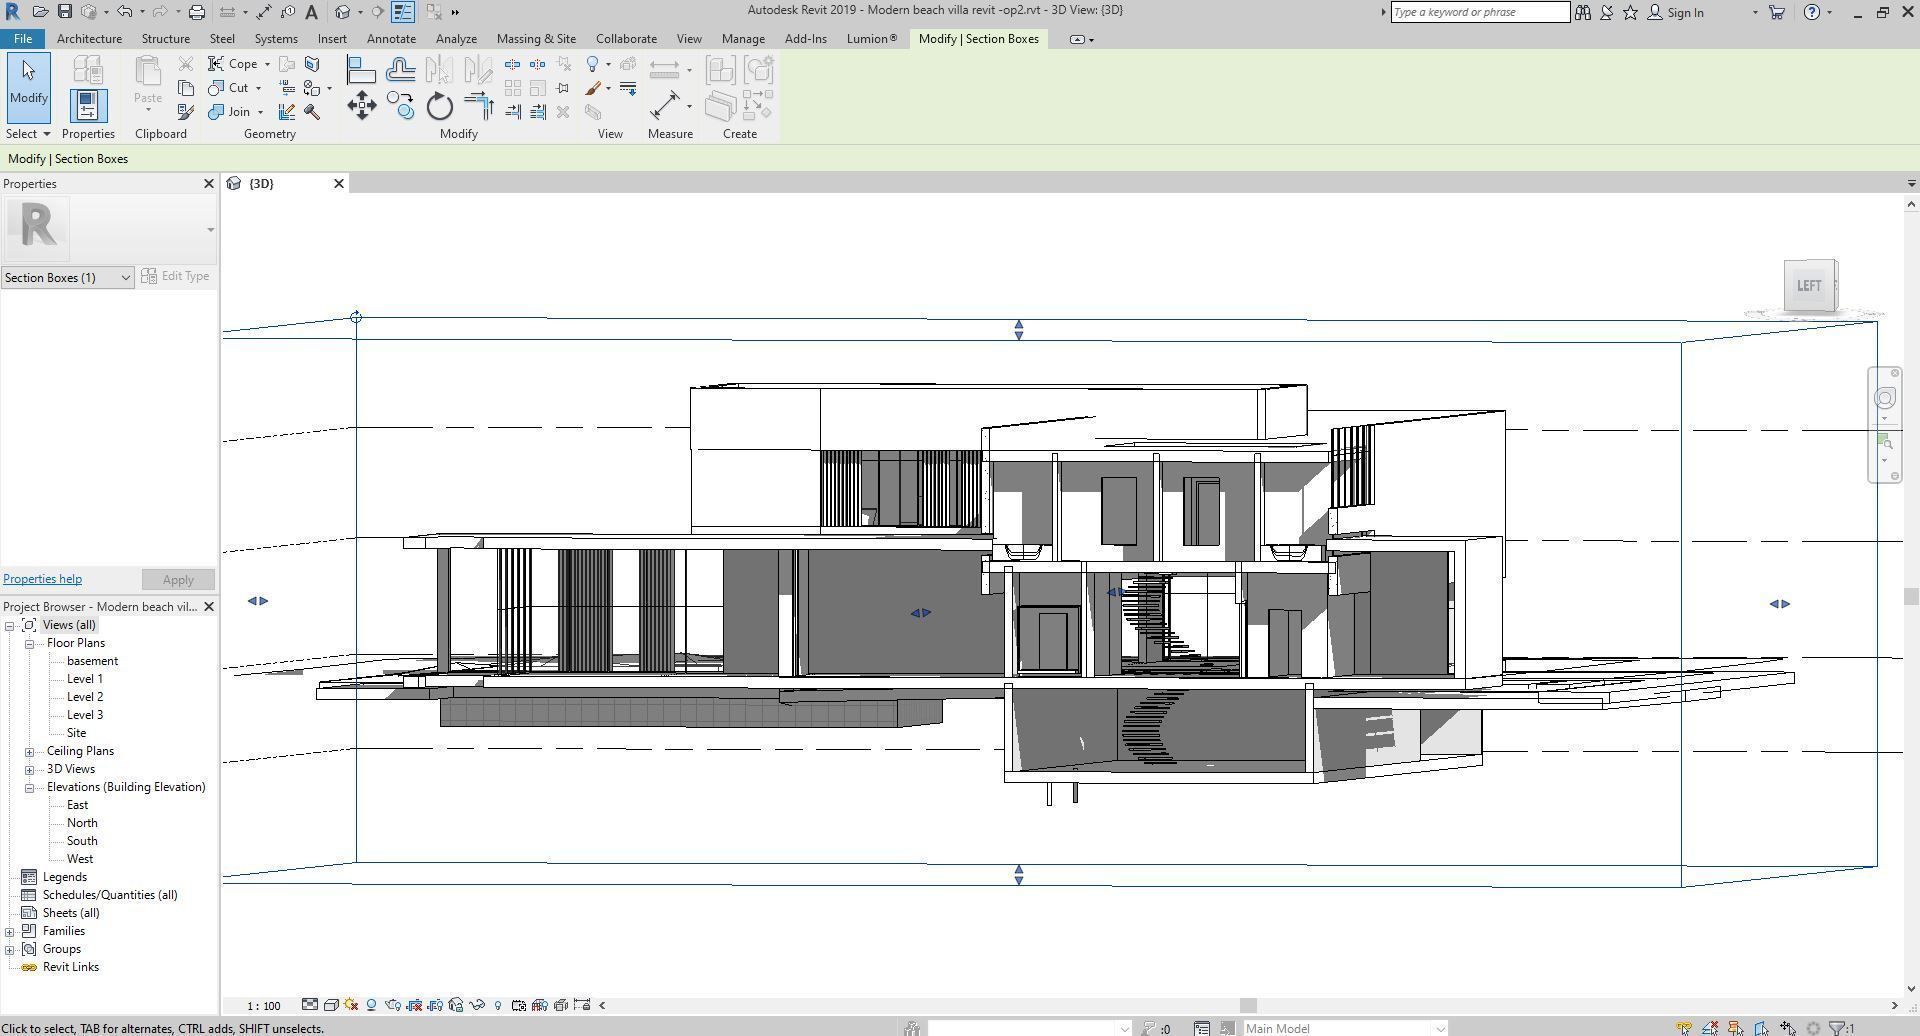Image resolution: width=1920 pixels, height=1036 pixels.
Task: Click the Text tool 'A' icon
Action: [312, 12]
